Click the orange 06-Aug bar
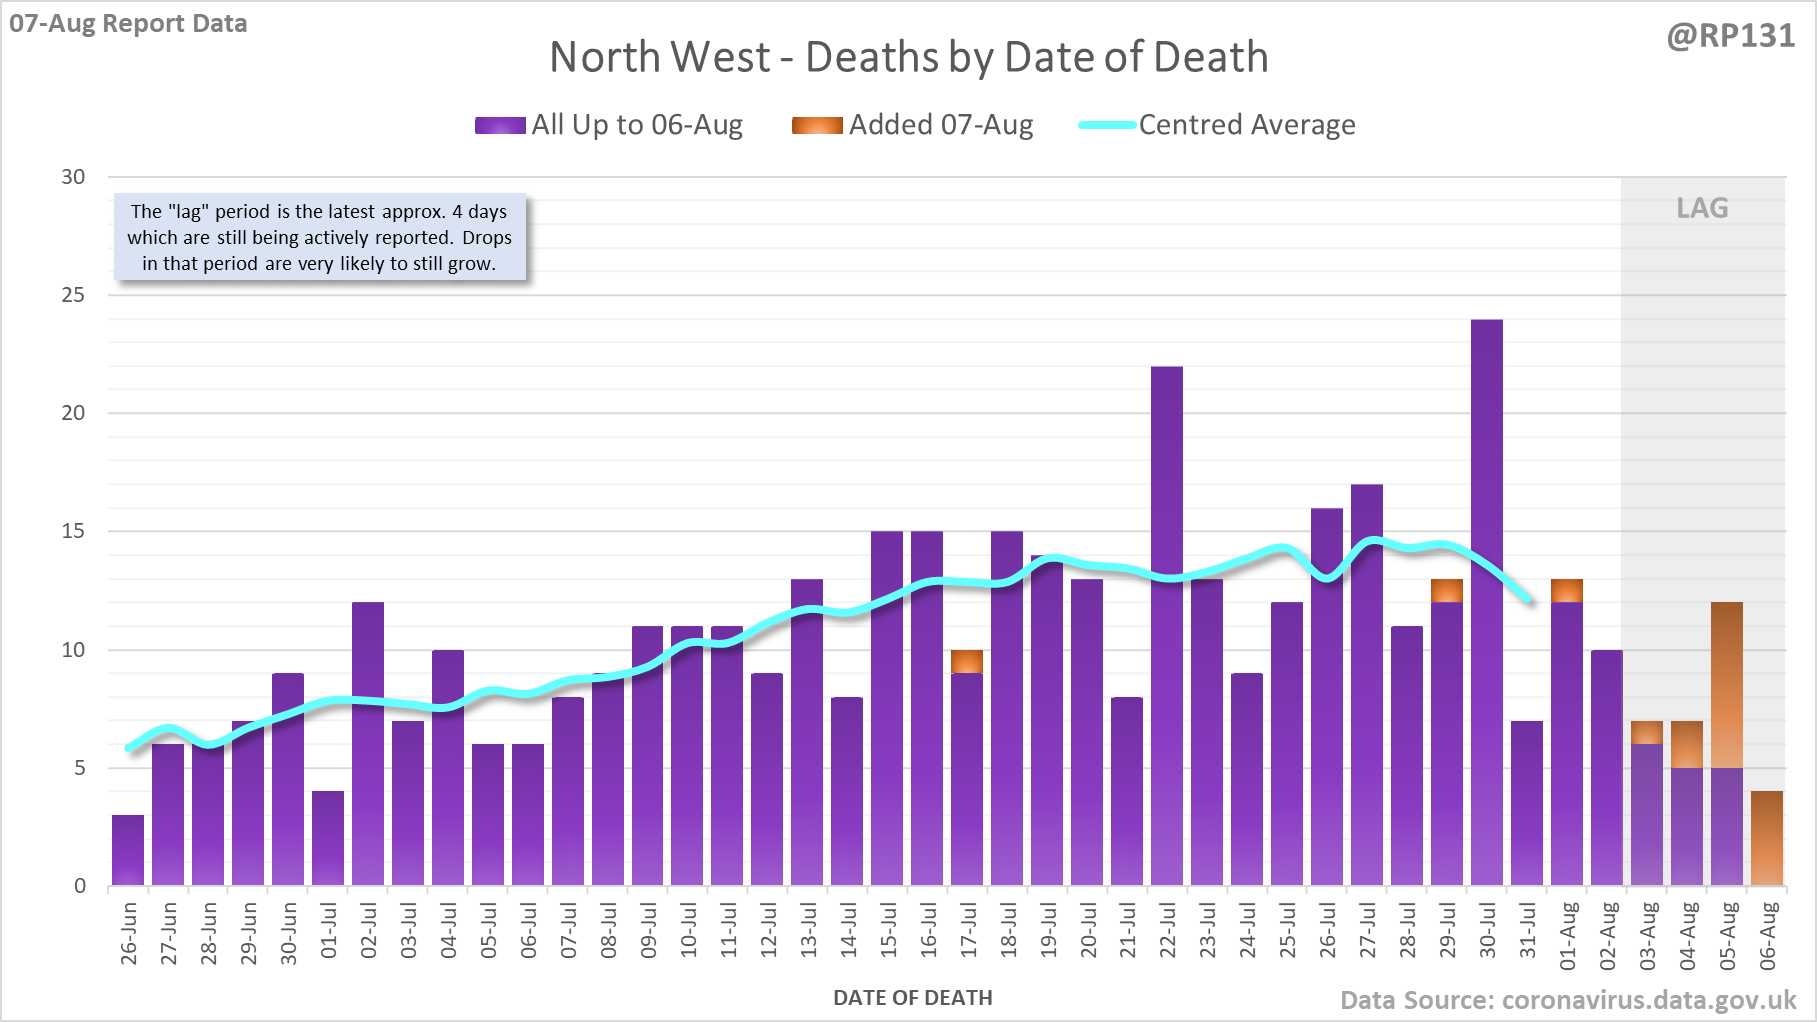Viewport: 1817px width, 1022px height. click(x=1766, y=838)
